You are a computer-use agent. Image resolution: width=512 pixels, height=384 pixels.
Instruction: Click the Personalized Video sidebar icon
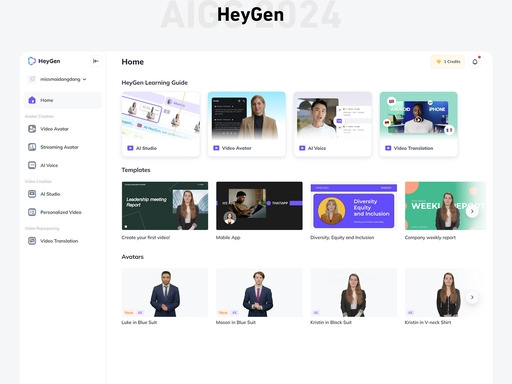(x=32, y=212)
